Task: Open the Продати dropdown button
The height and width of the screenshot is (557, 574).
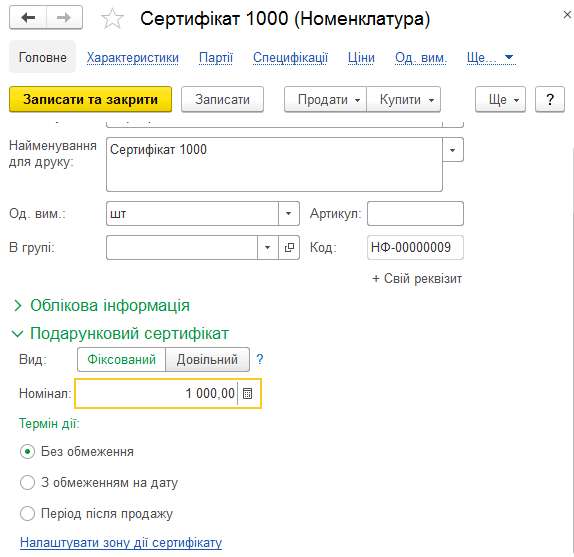Action: point(325,99)
